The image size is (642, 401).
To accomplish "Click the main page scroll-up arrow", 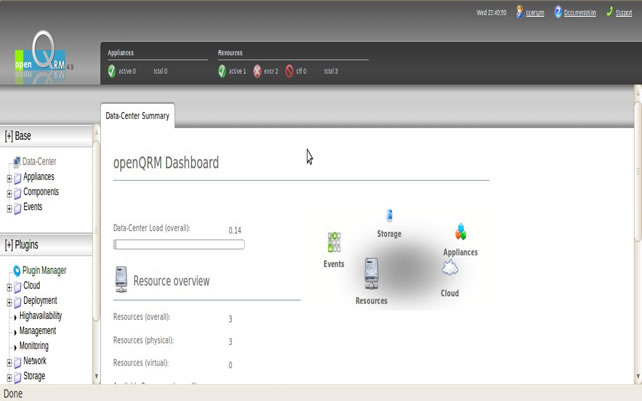I will pos(638,93).
